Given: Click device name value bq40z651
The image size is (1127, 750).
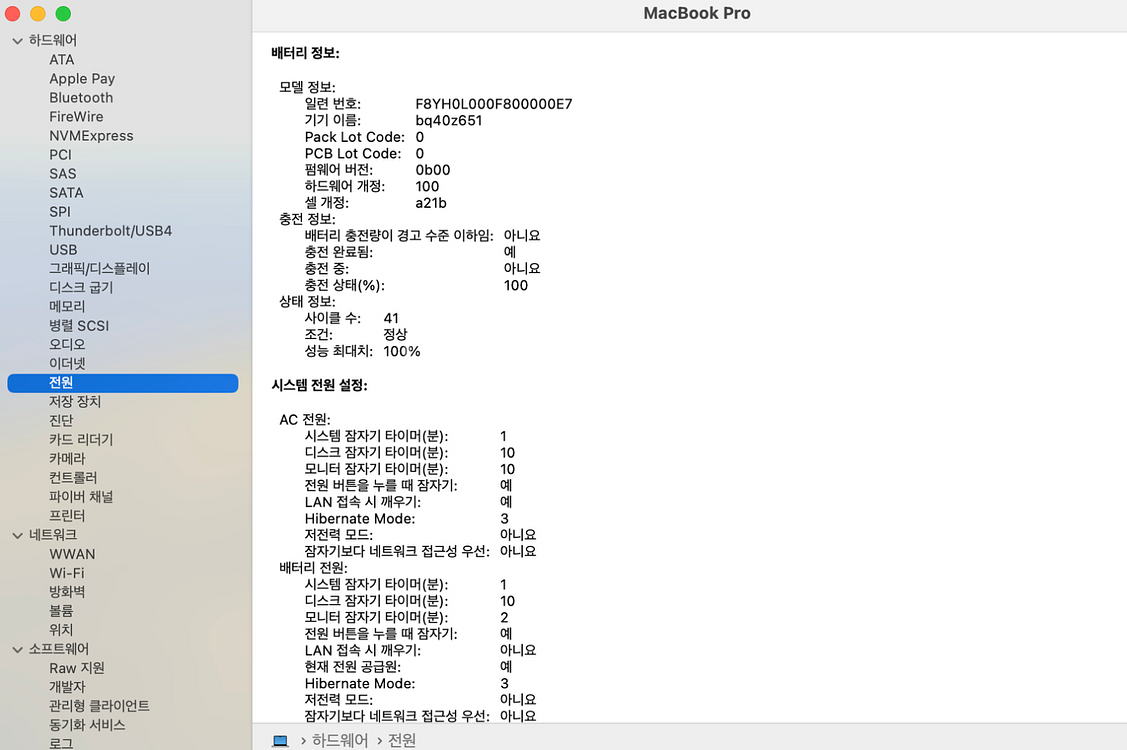Looking at the screenshot, I should 448,120.
